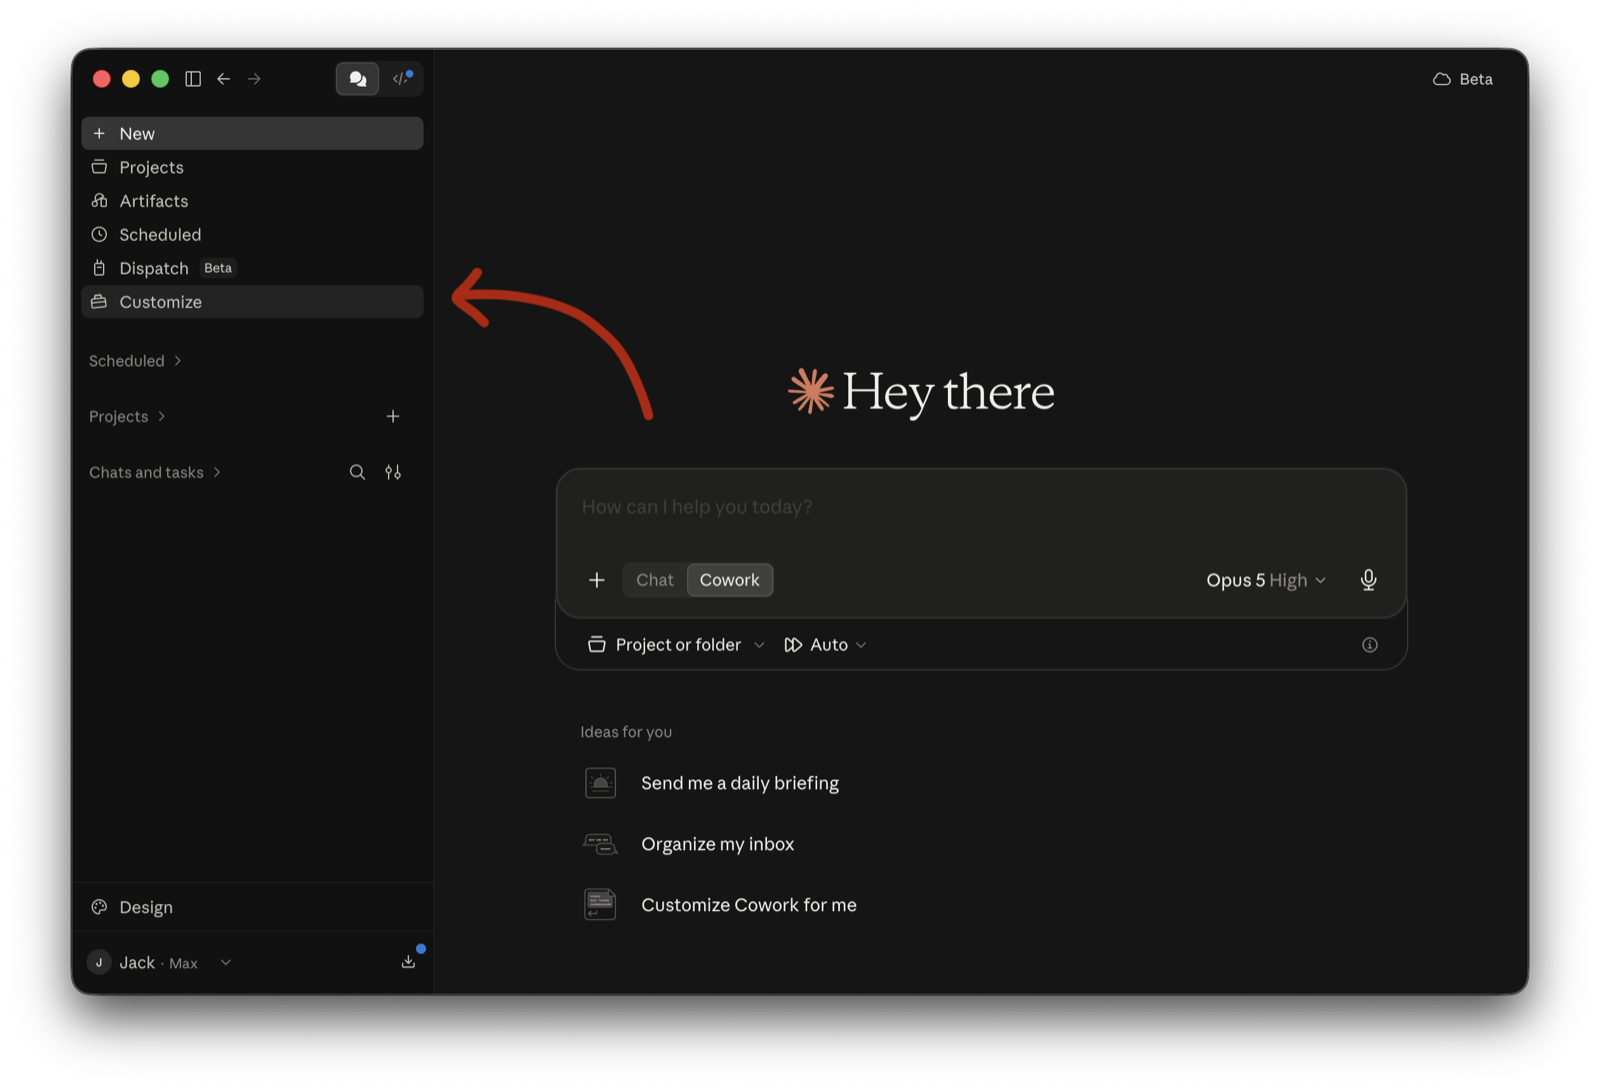Click the Artifacts shapes icon

99,201
